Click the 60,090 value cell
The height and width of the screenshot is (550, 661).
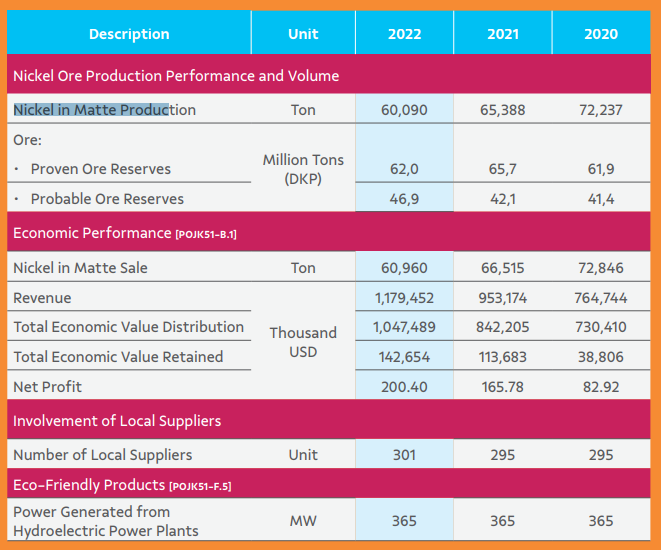(404, 110)
